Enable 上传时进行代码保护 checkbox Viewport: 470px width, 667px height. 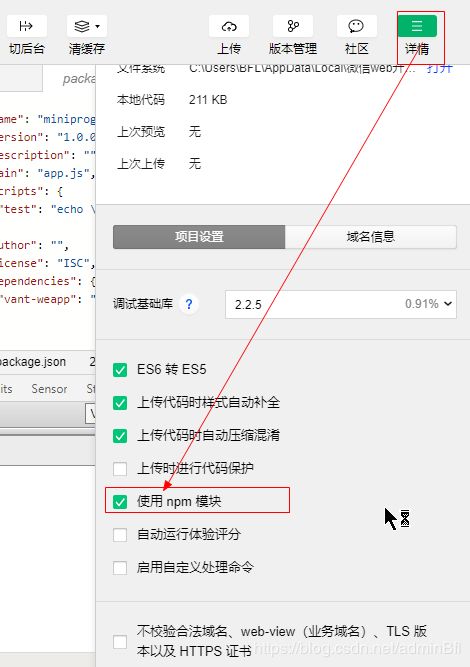click(120, 469)
